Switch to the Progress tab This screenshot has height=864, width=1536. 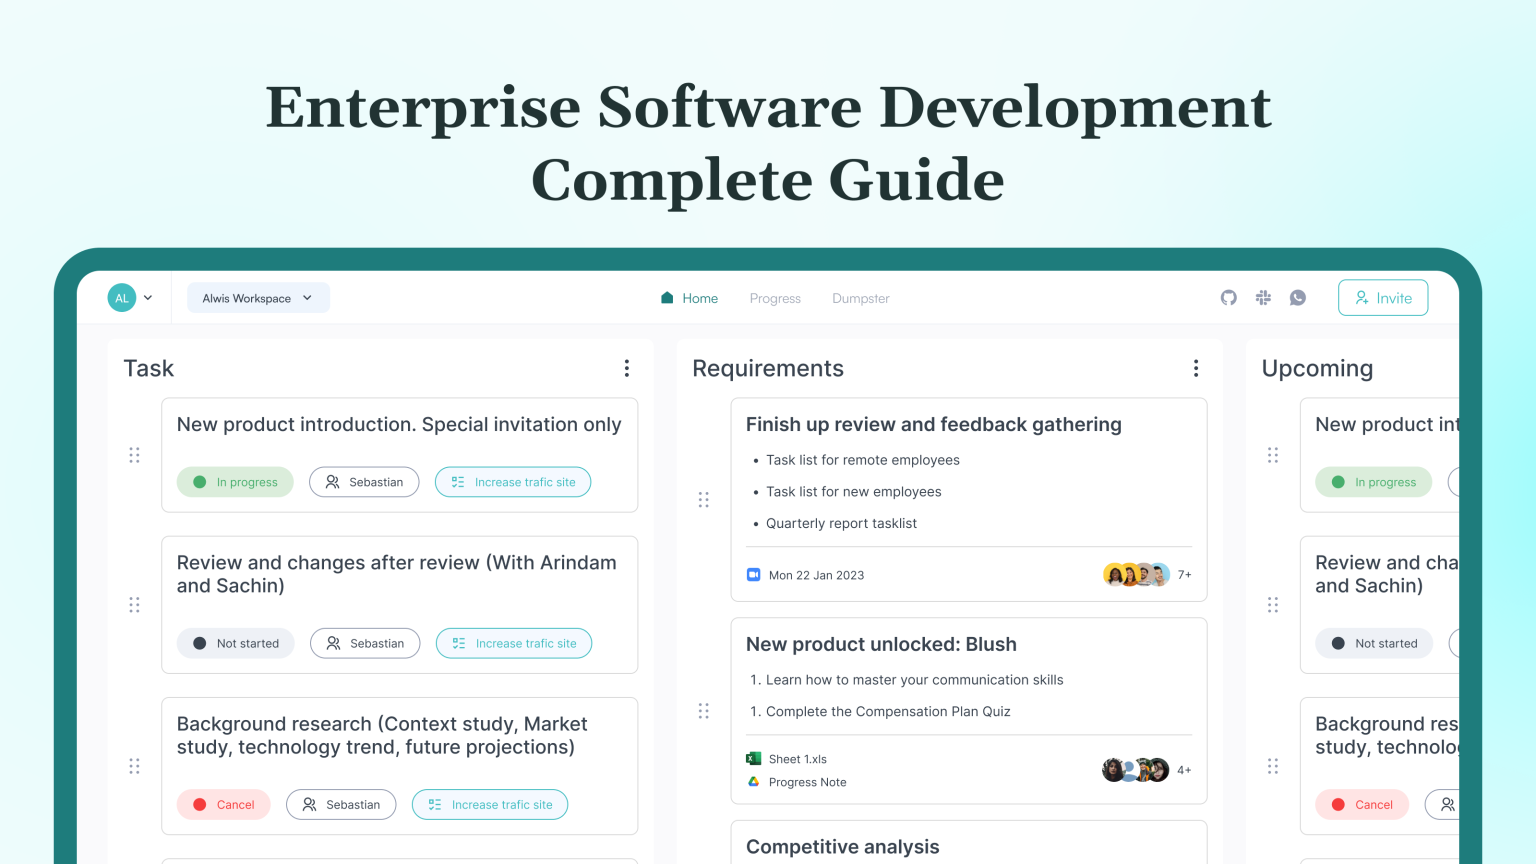pos(775,298)
